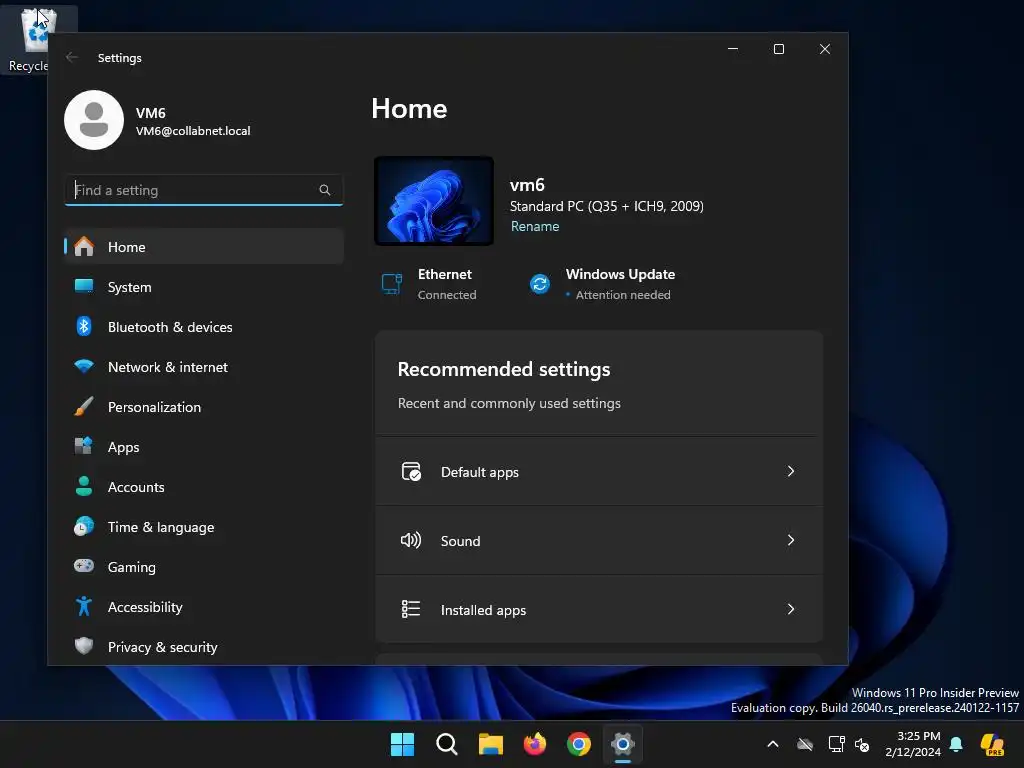Click the Windows Update sync icon
The height and width of the screenshot is (768, 1024).
click(x=540, y=284)
